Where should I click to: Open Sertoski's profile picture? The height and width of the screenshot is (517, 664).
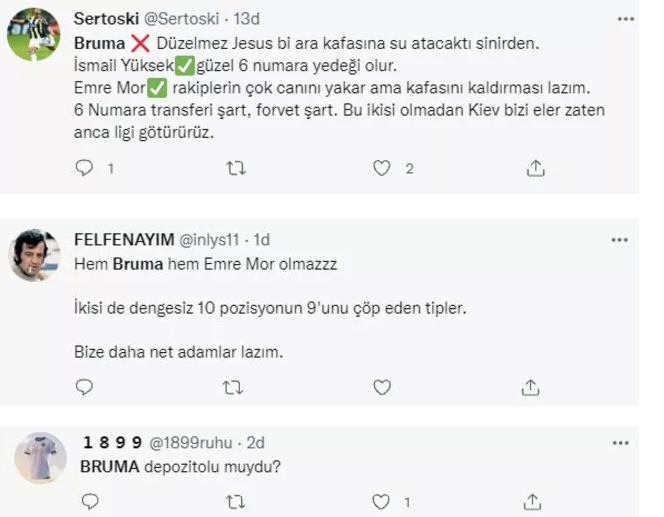click(34, 36)
